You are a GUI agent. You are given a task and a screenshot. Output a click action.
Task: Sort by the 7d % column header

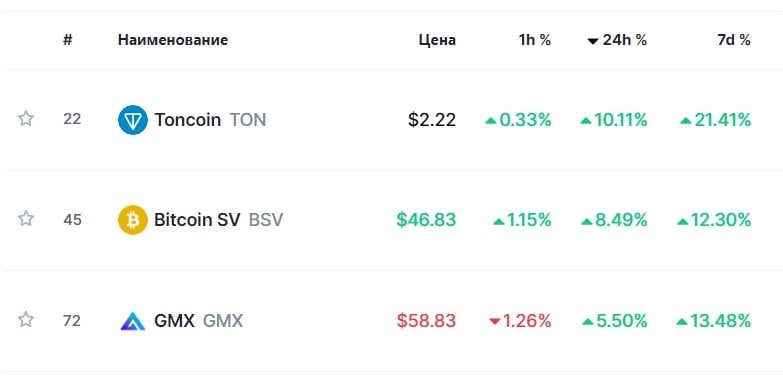pyautogui.click(x=734, y=40)
